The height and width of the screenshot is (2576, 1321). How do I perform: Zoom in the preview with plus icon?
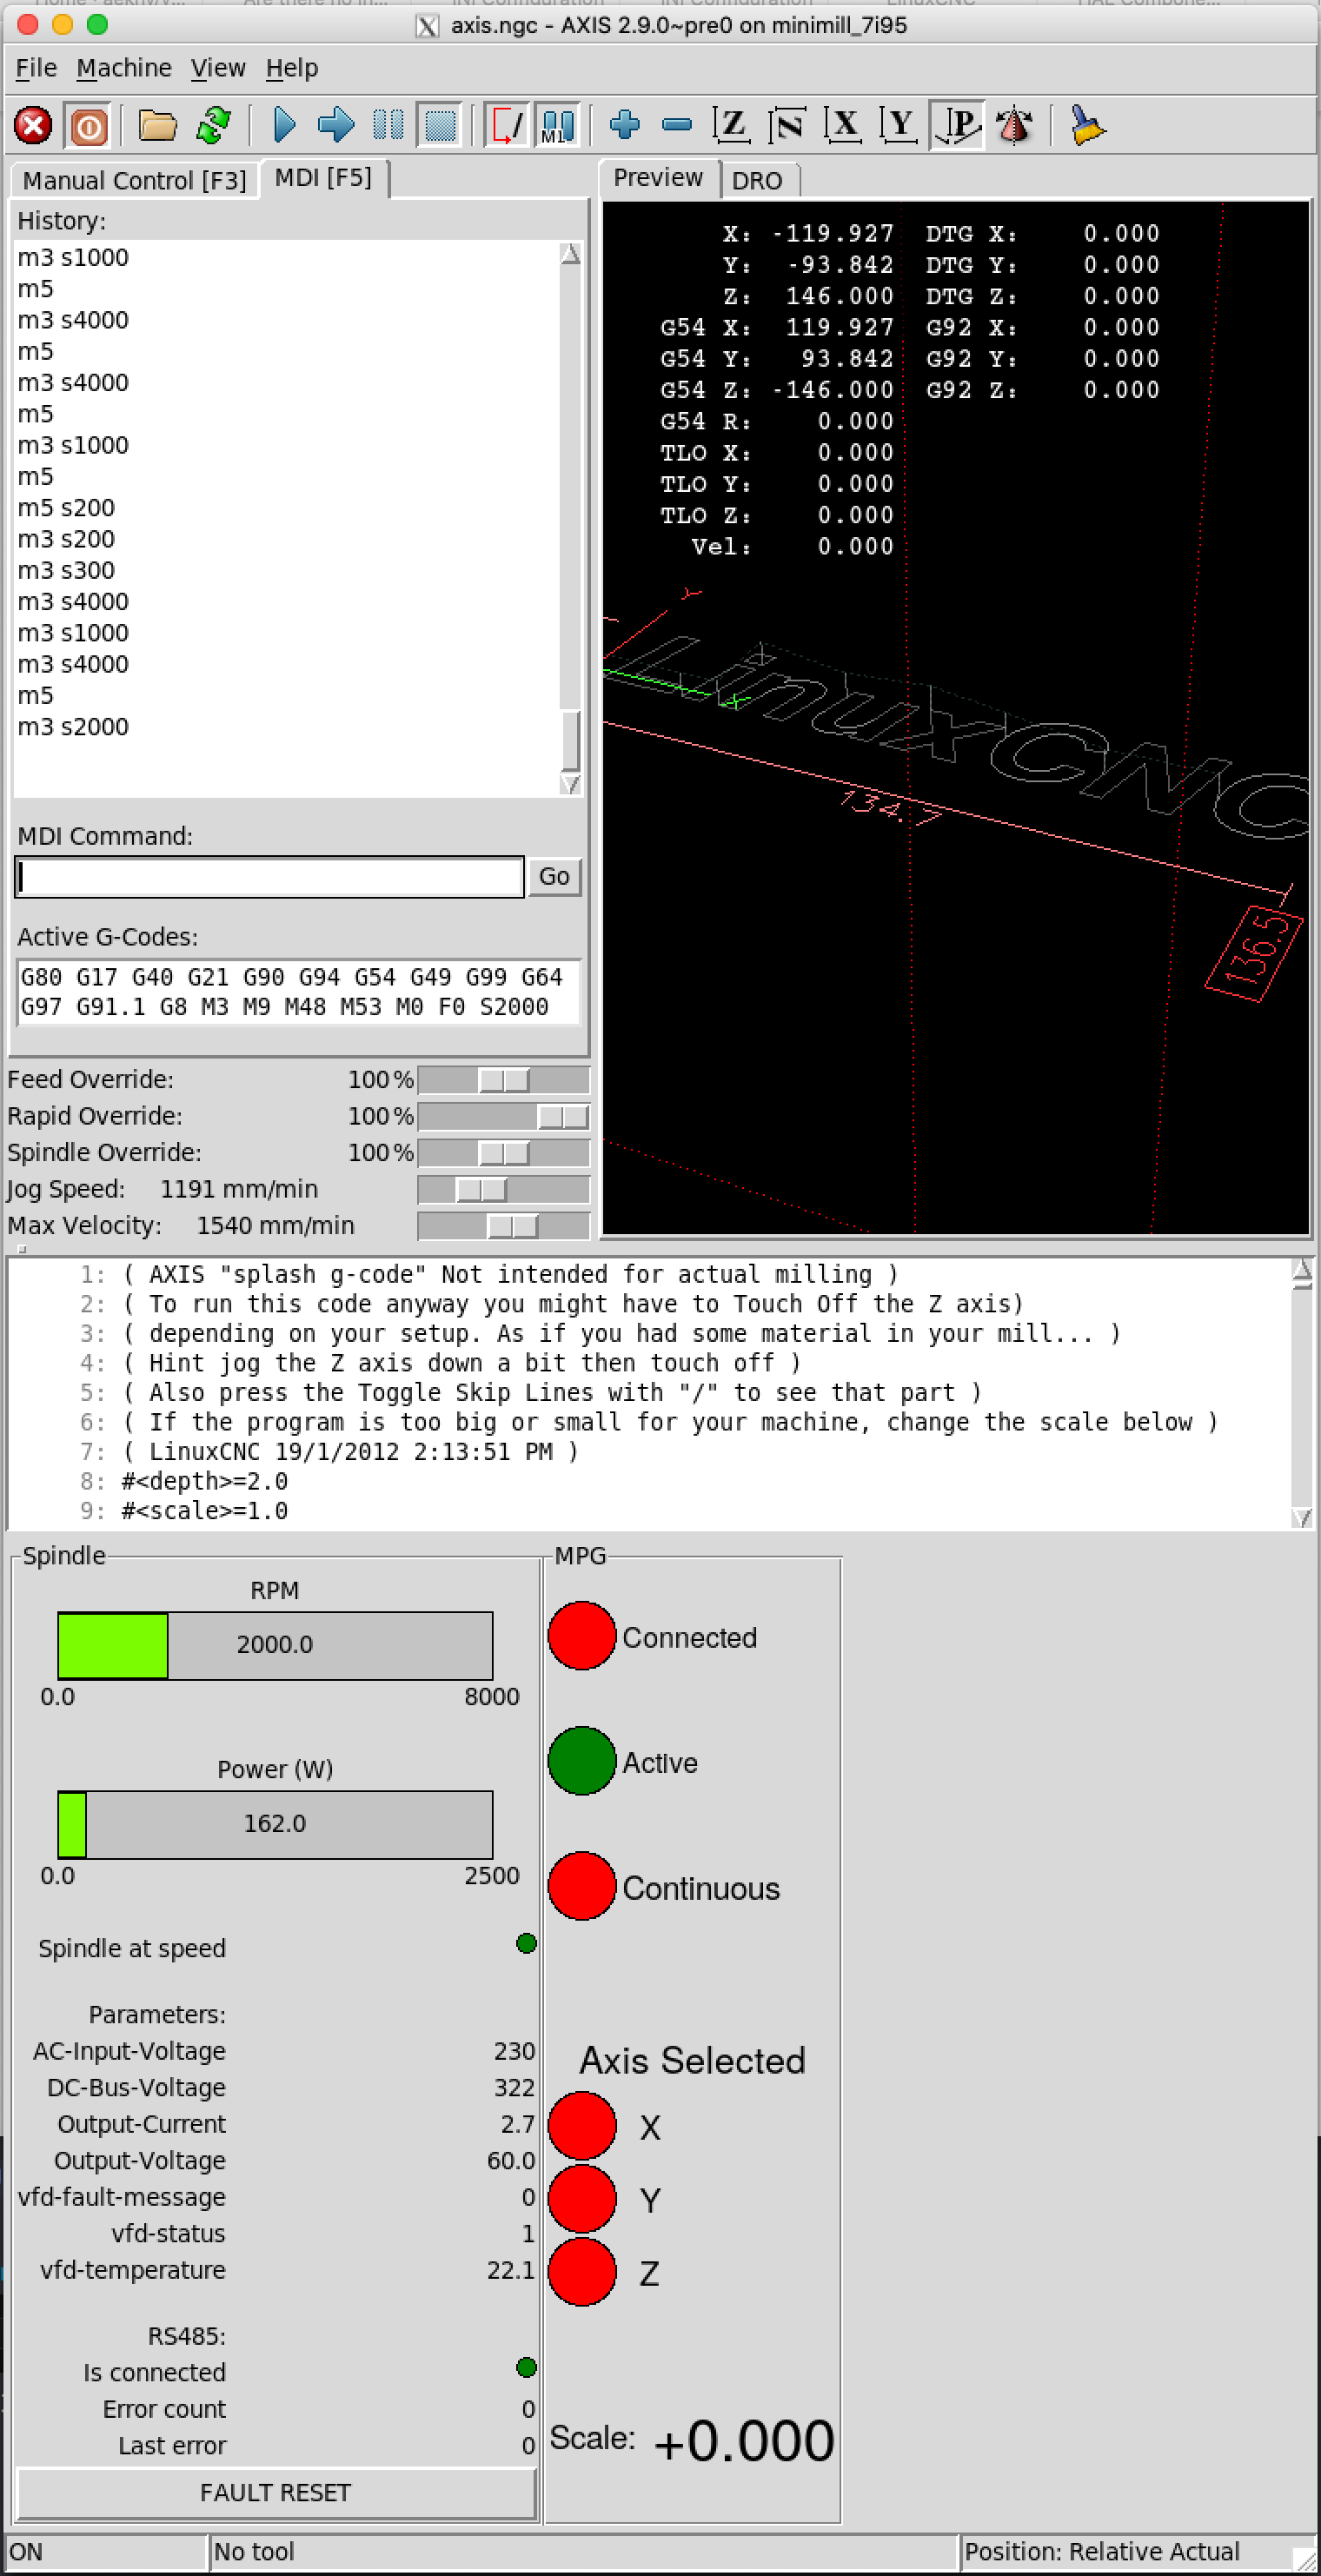point(625,126)
